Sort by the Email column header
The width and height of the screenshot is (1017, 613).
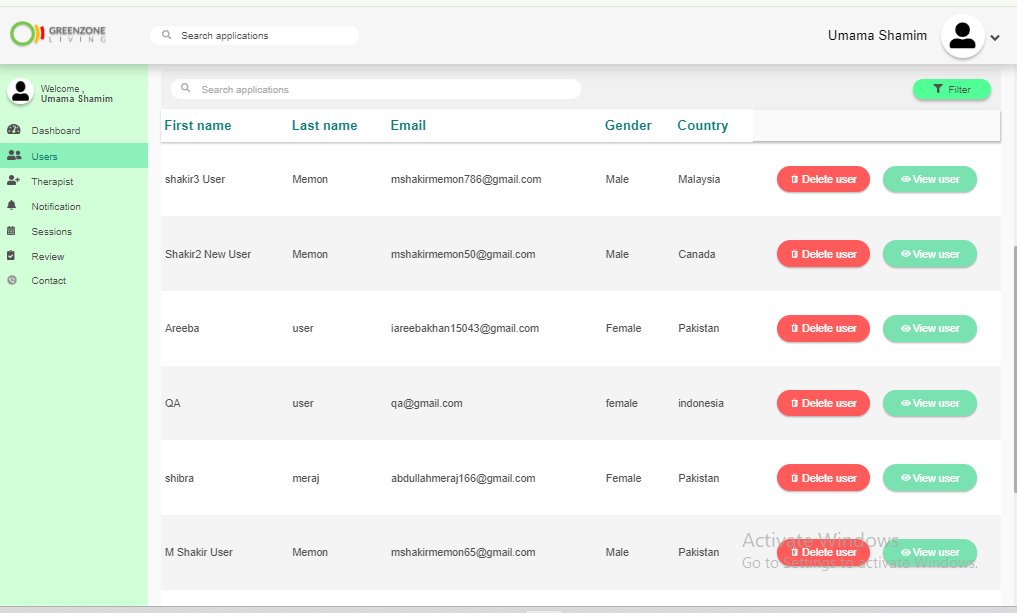(x=408, y=125)
